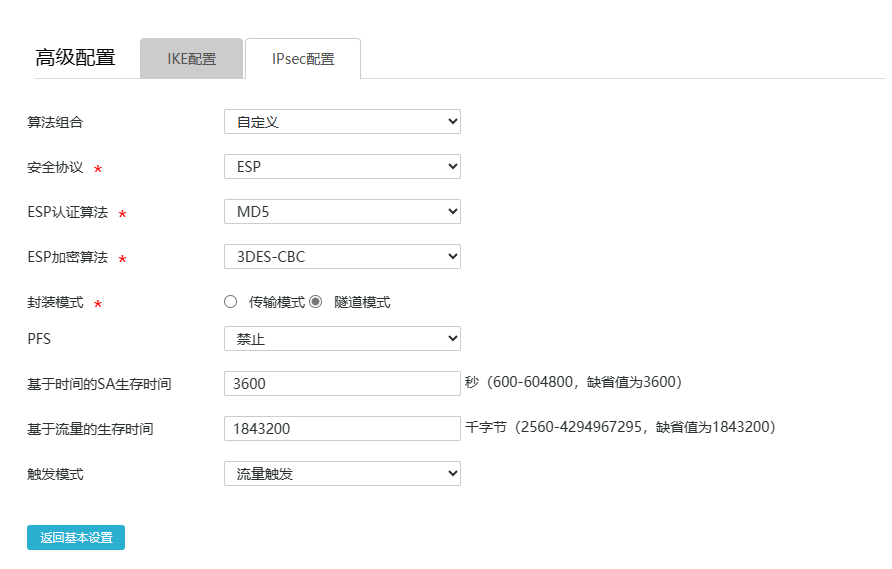Image resolution: width=892 pixels, height=569 pixels.
Task: Click the ESP认证算法 field label
Action: click(x=67, y=213)
